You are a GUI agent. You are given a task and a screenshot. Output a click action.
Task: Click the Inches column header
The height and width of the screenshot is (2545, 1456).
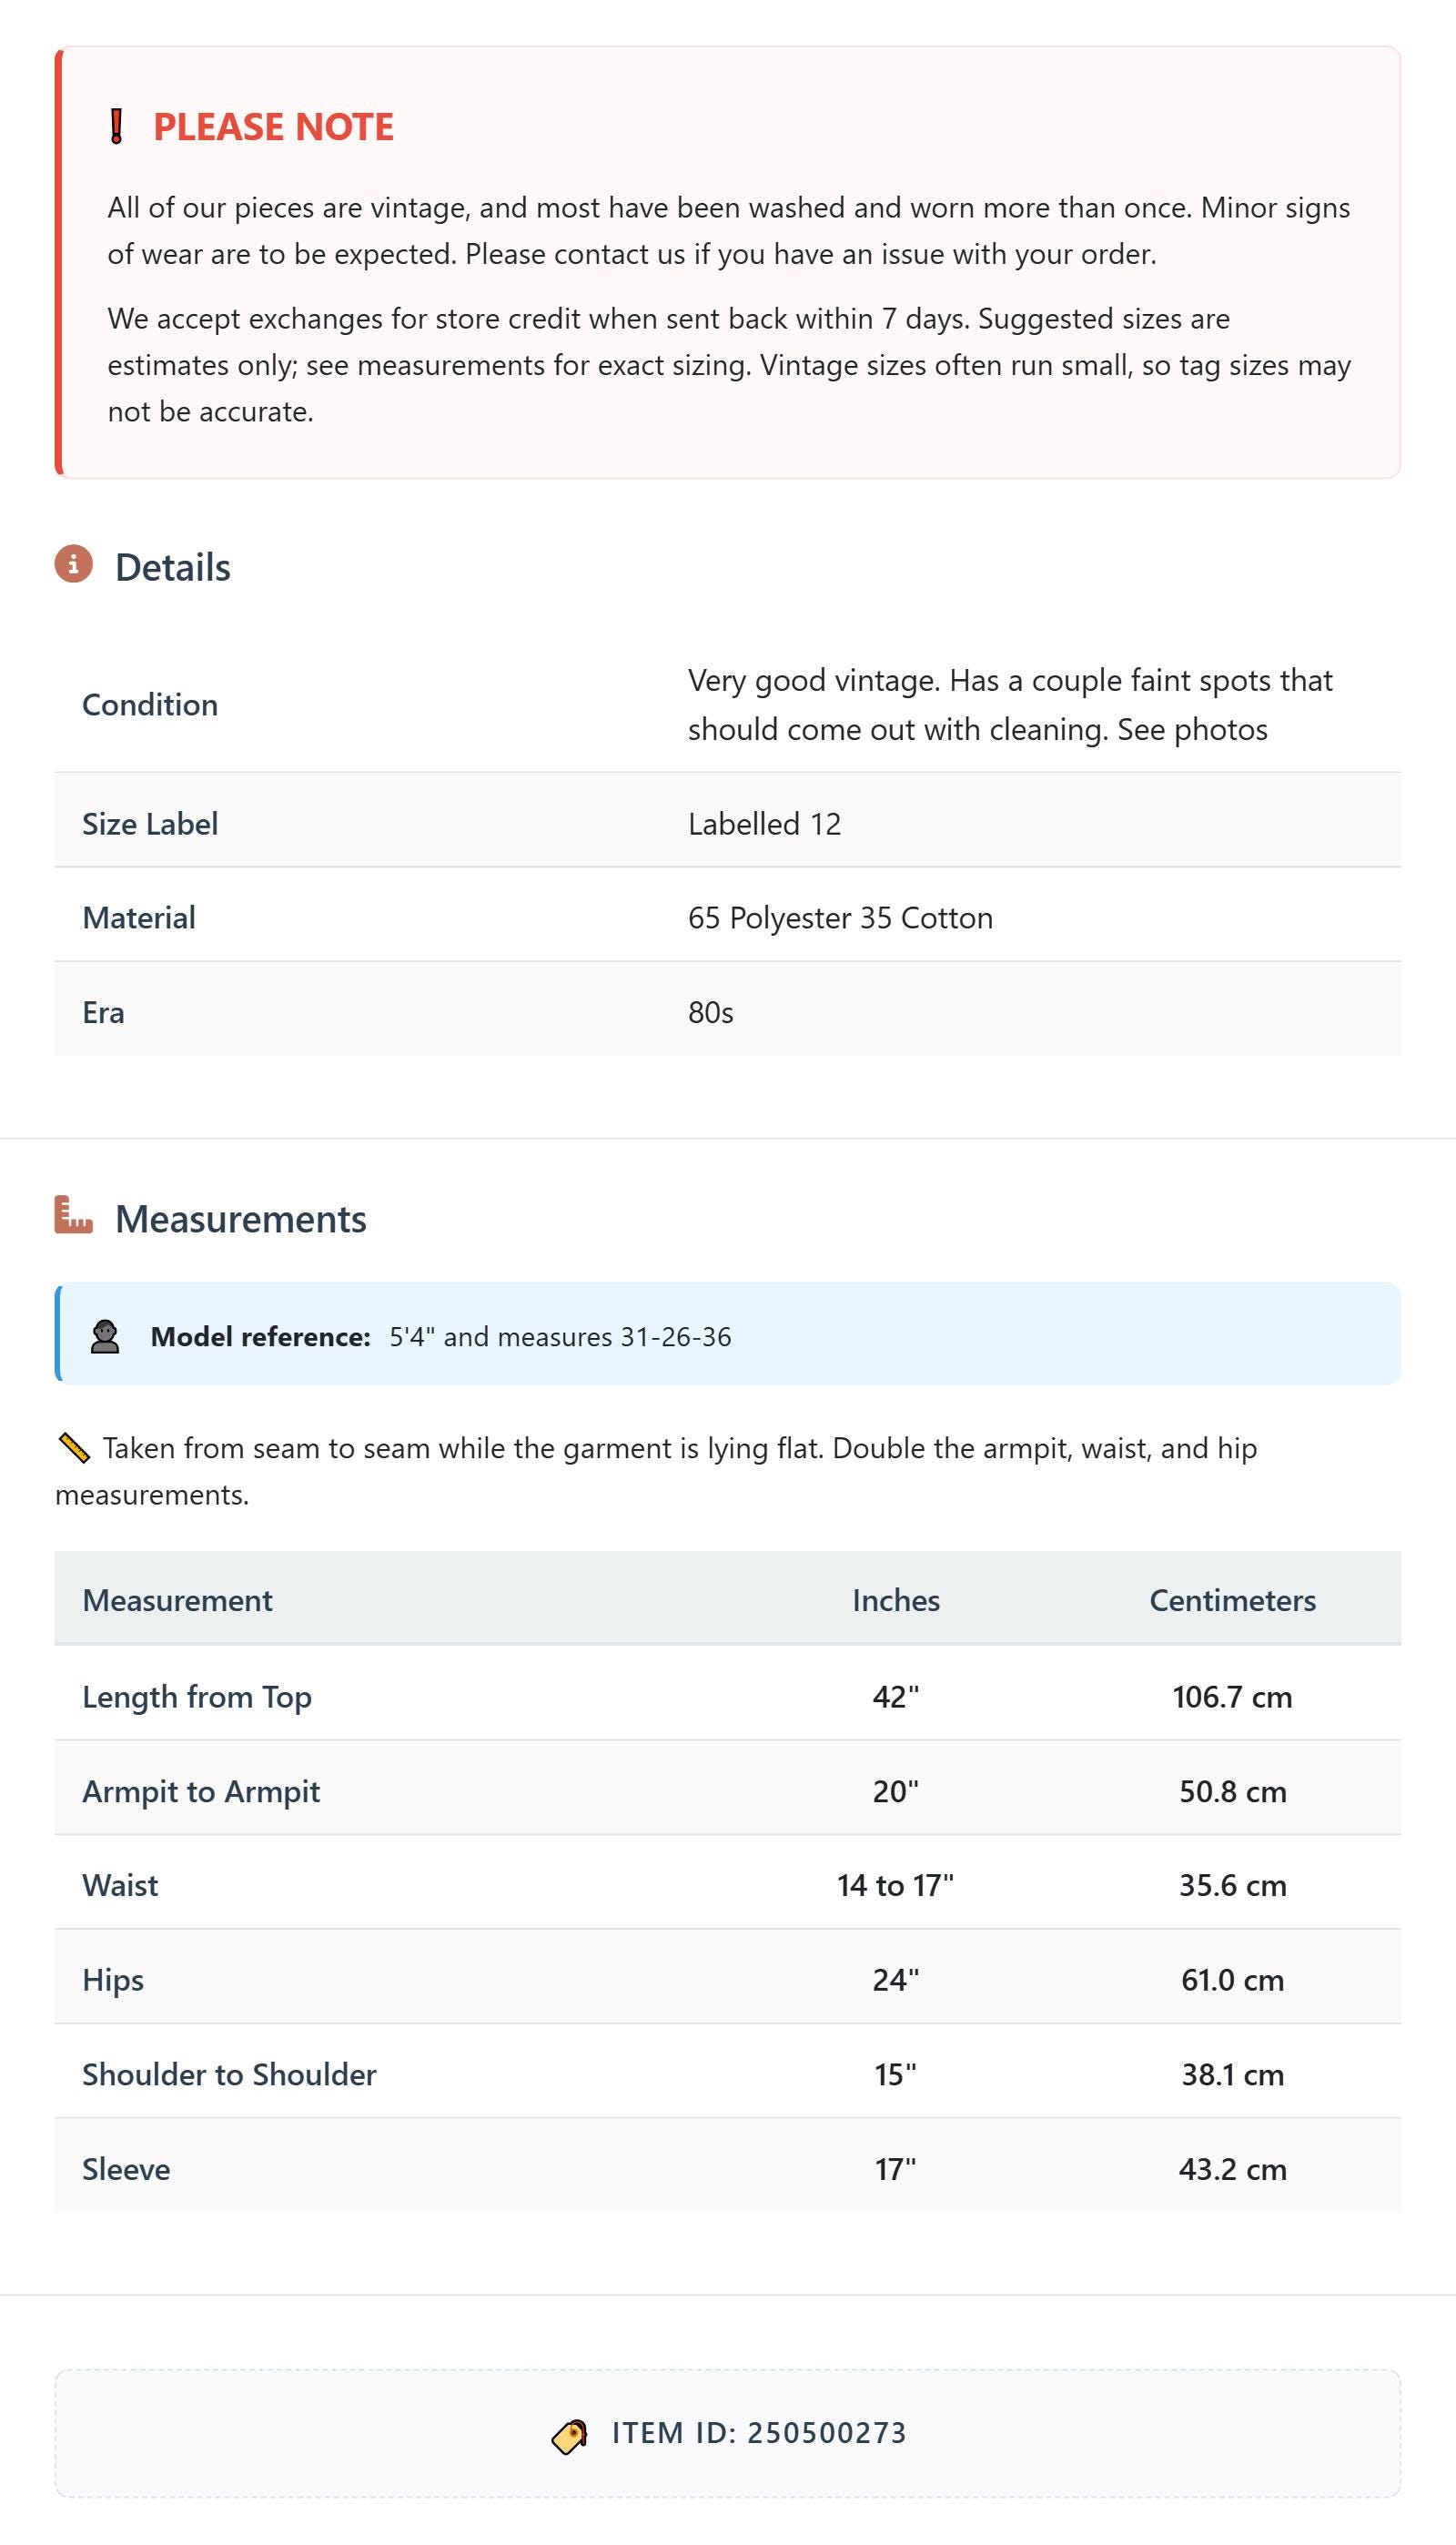coord(895,1600)
